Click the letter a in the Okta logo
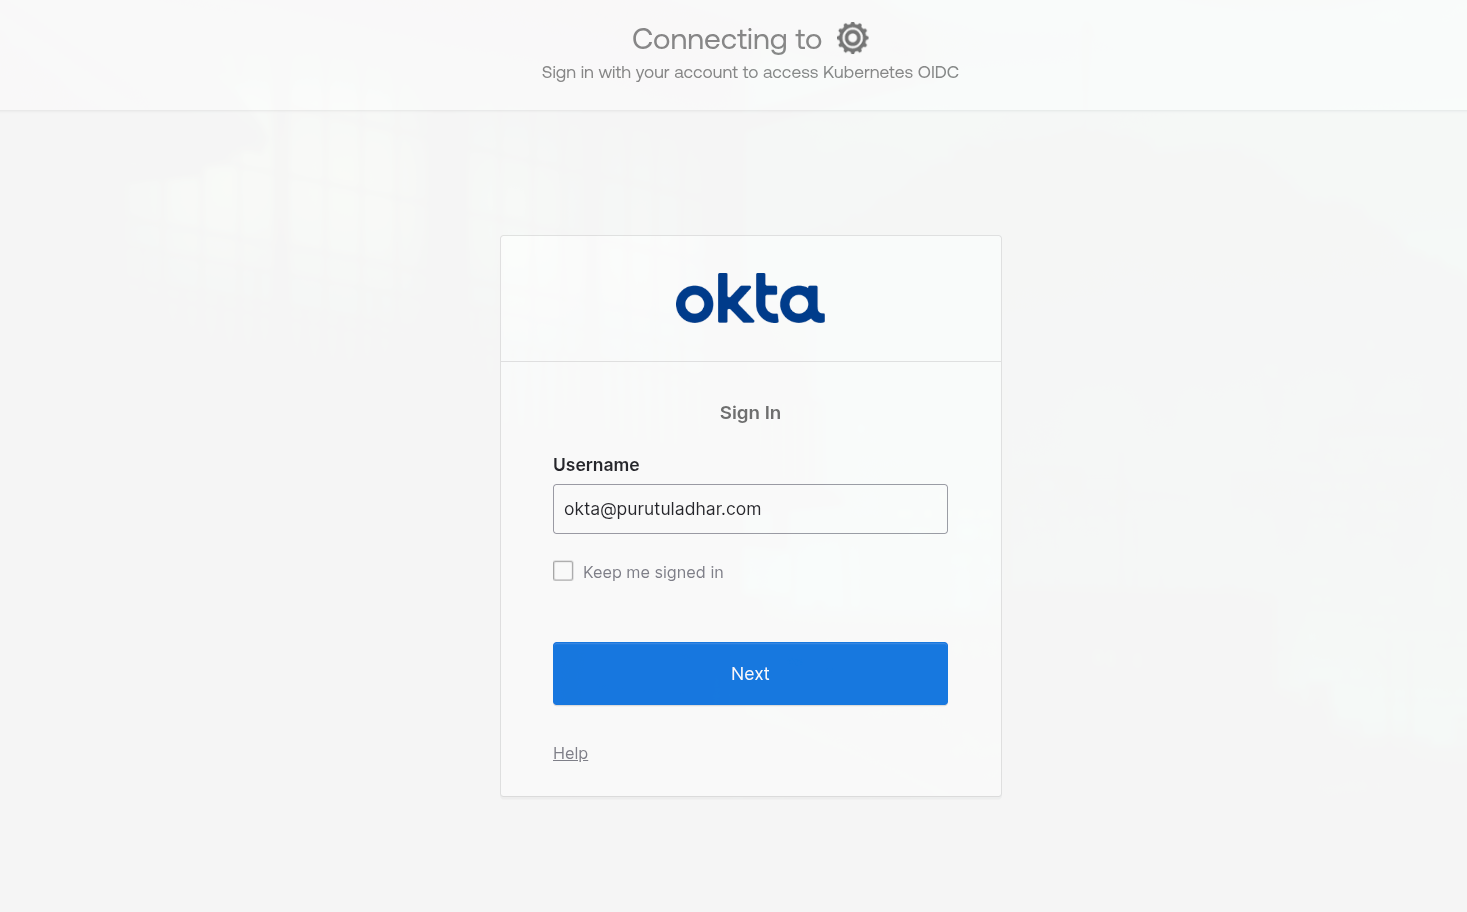Screen dimensions: 1467x912 tap(803, 303)
